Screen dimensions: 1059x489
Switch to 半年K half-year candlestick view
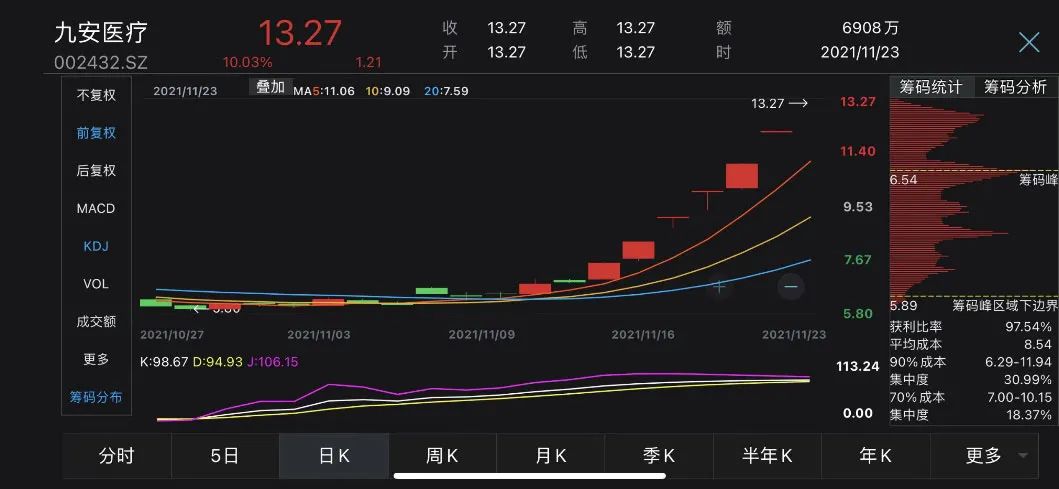(x=767, y=456)
